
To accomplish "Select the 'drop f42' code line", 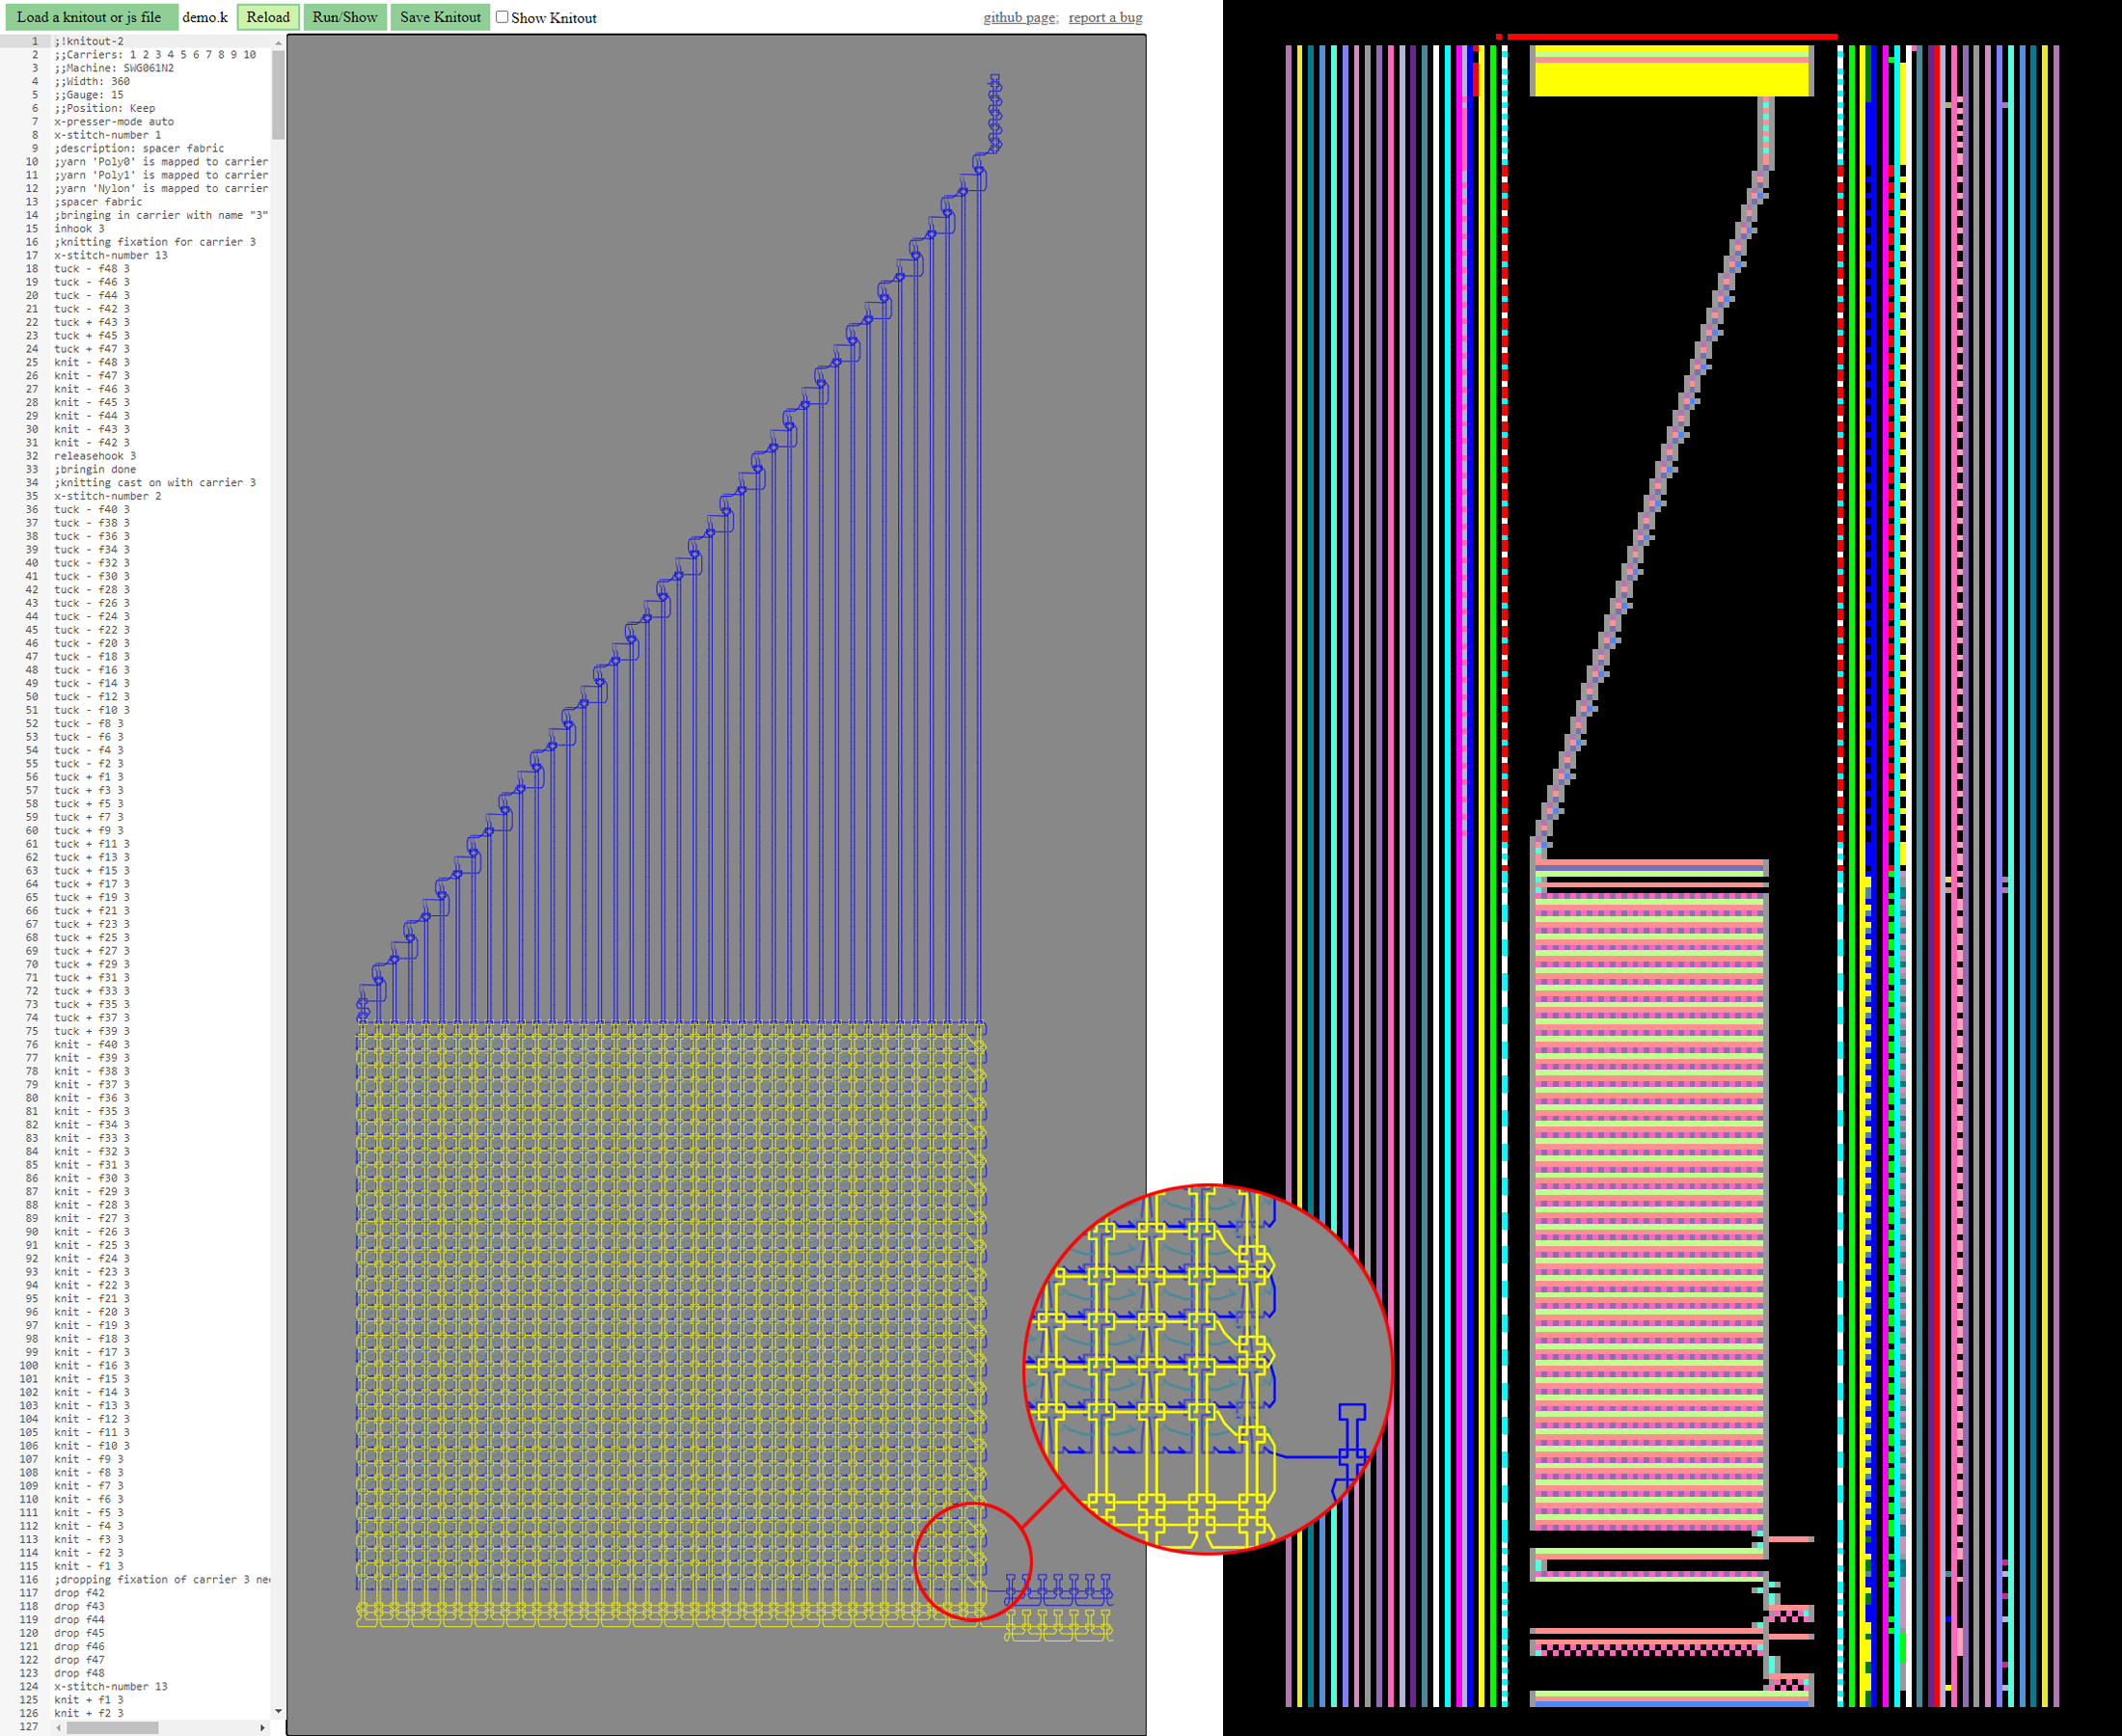I will click(x=79, y=1593).
